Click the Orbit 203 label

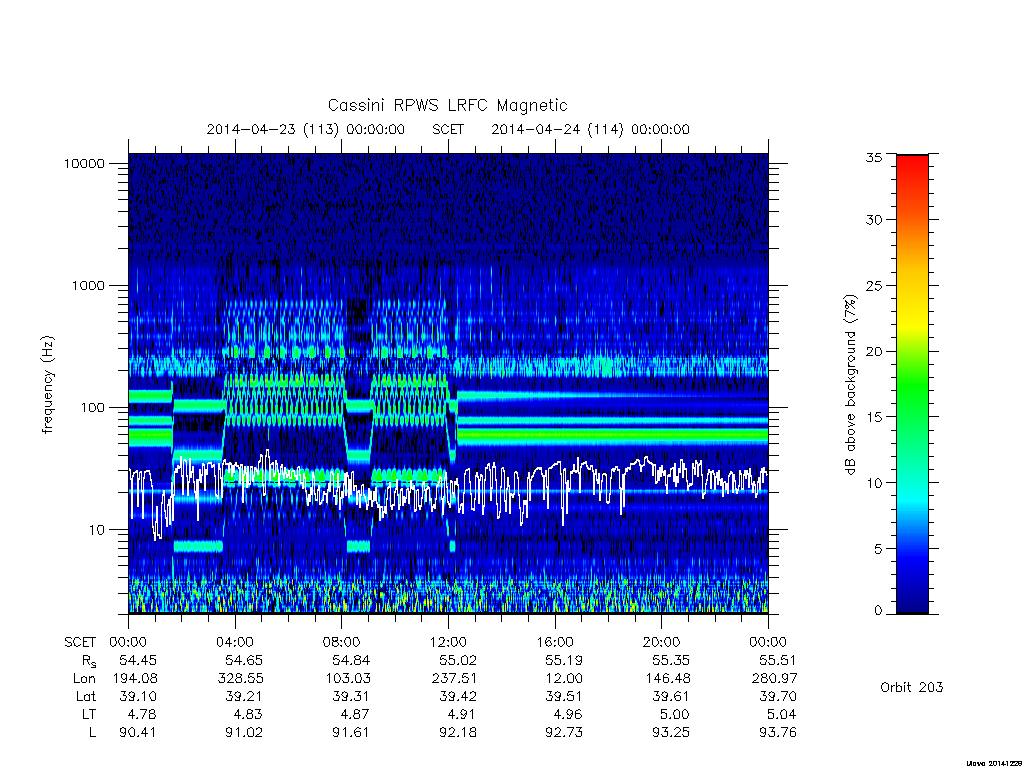[x=912, y=687]
